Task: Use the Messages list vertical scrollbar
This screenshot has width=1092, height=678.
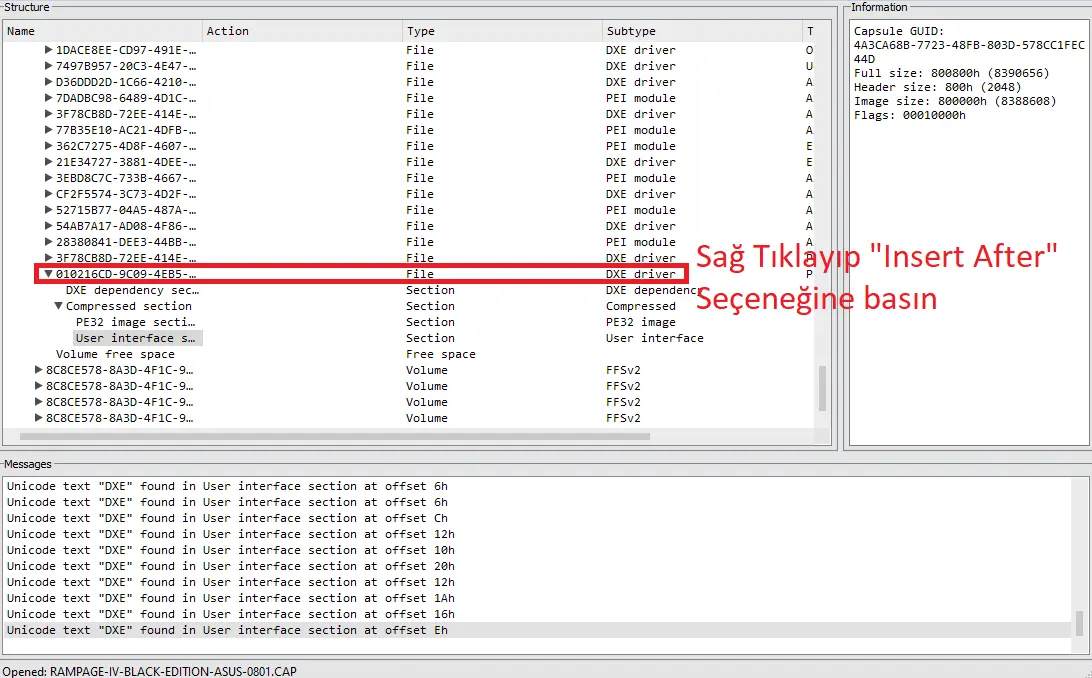Action: pos(1079,624)
